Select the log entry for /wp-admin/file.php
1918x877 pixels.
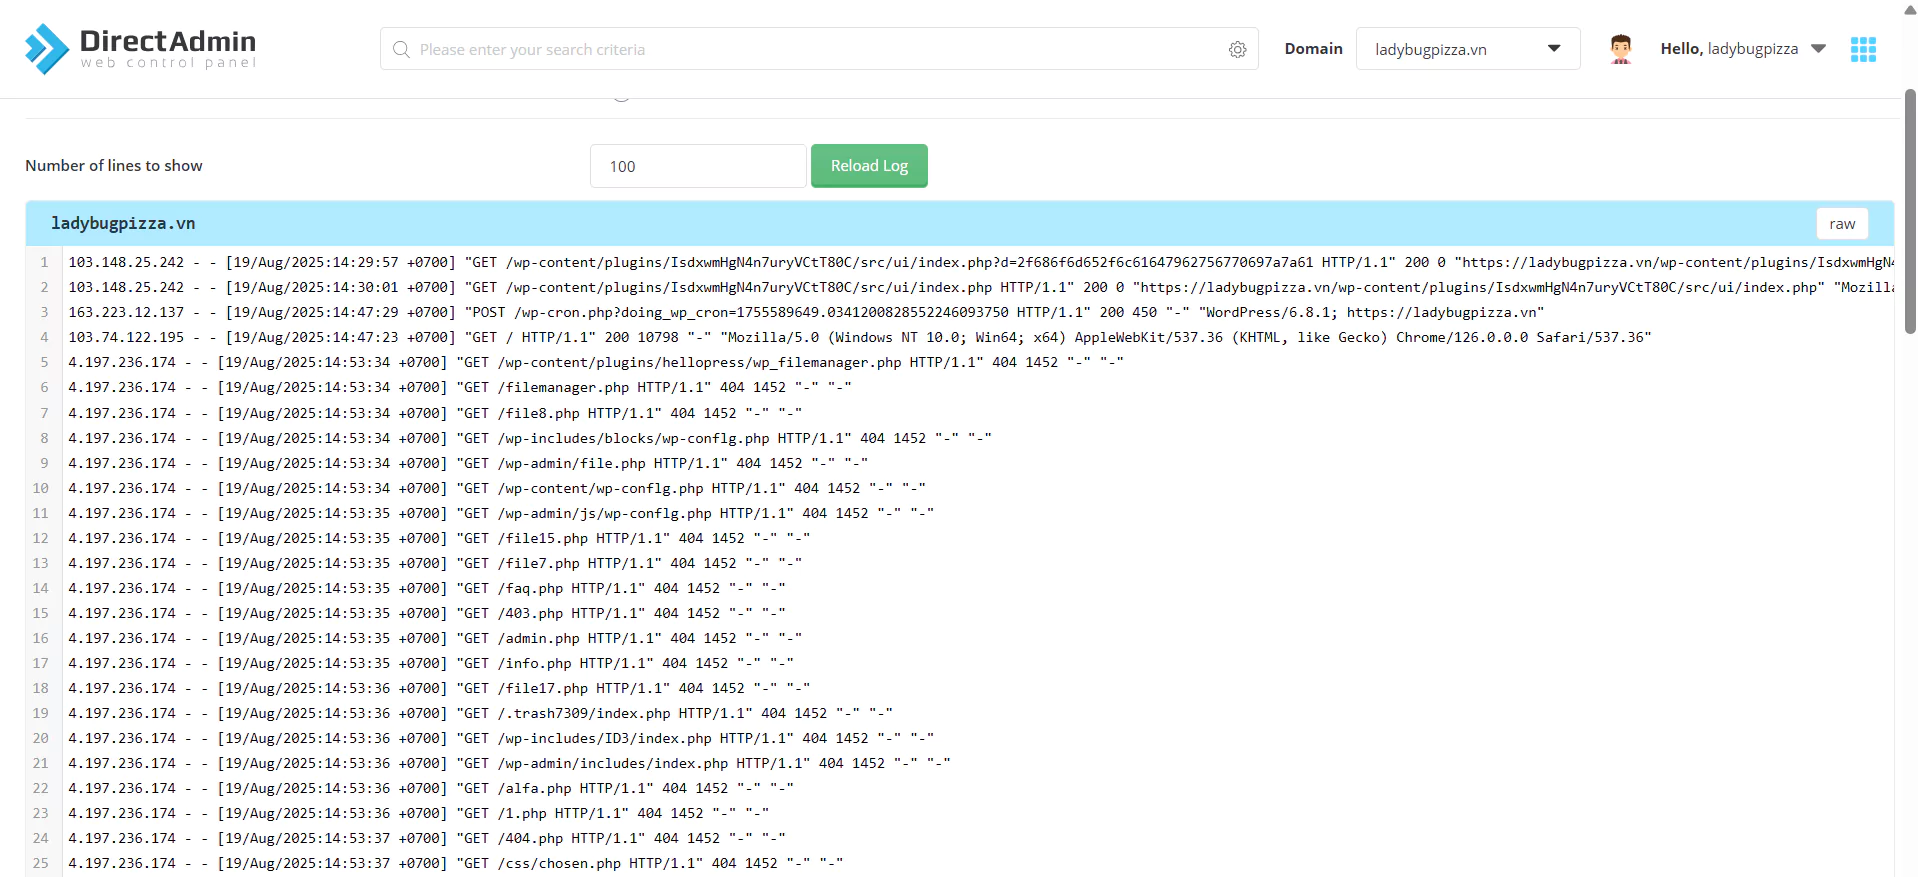click(468, 463)
